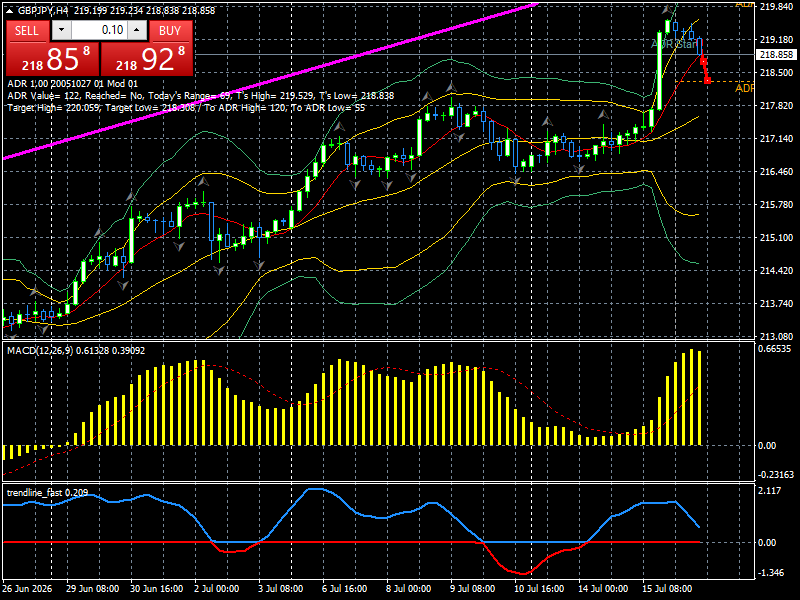Click the 216.460 price axis value
Image resolution: width=800 pixels, height=600 pixels.
pos(777,172)
